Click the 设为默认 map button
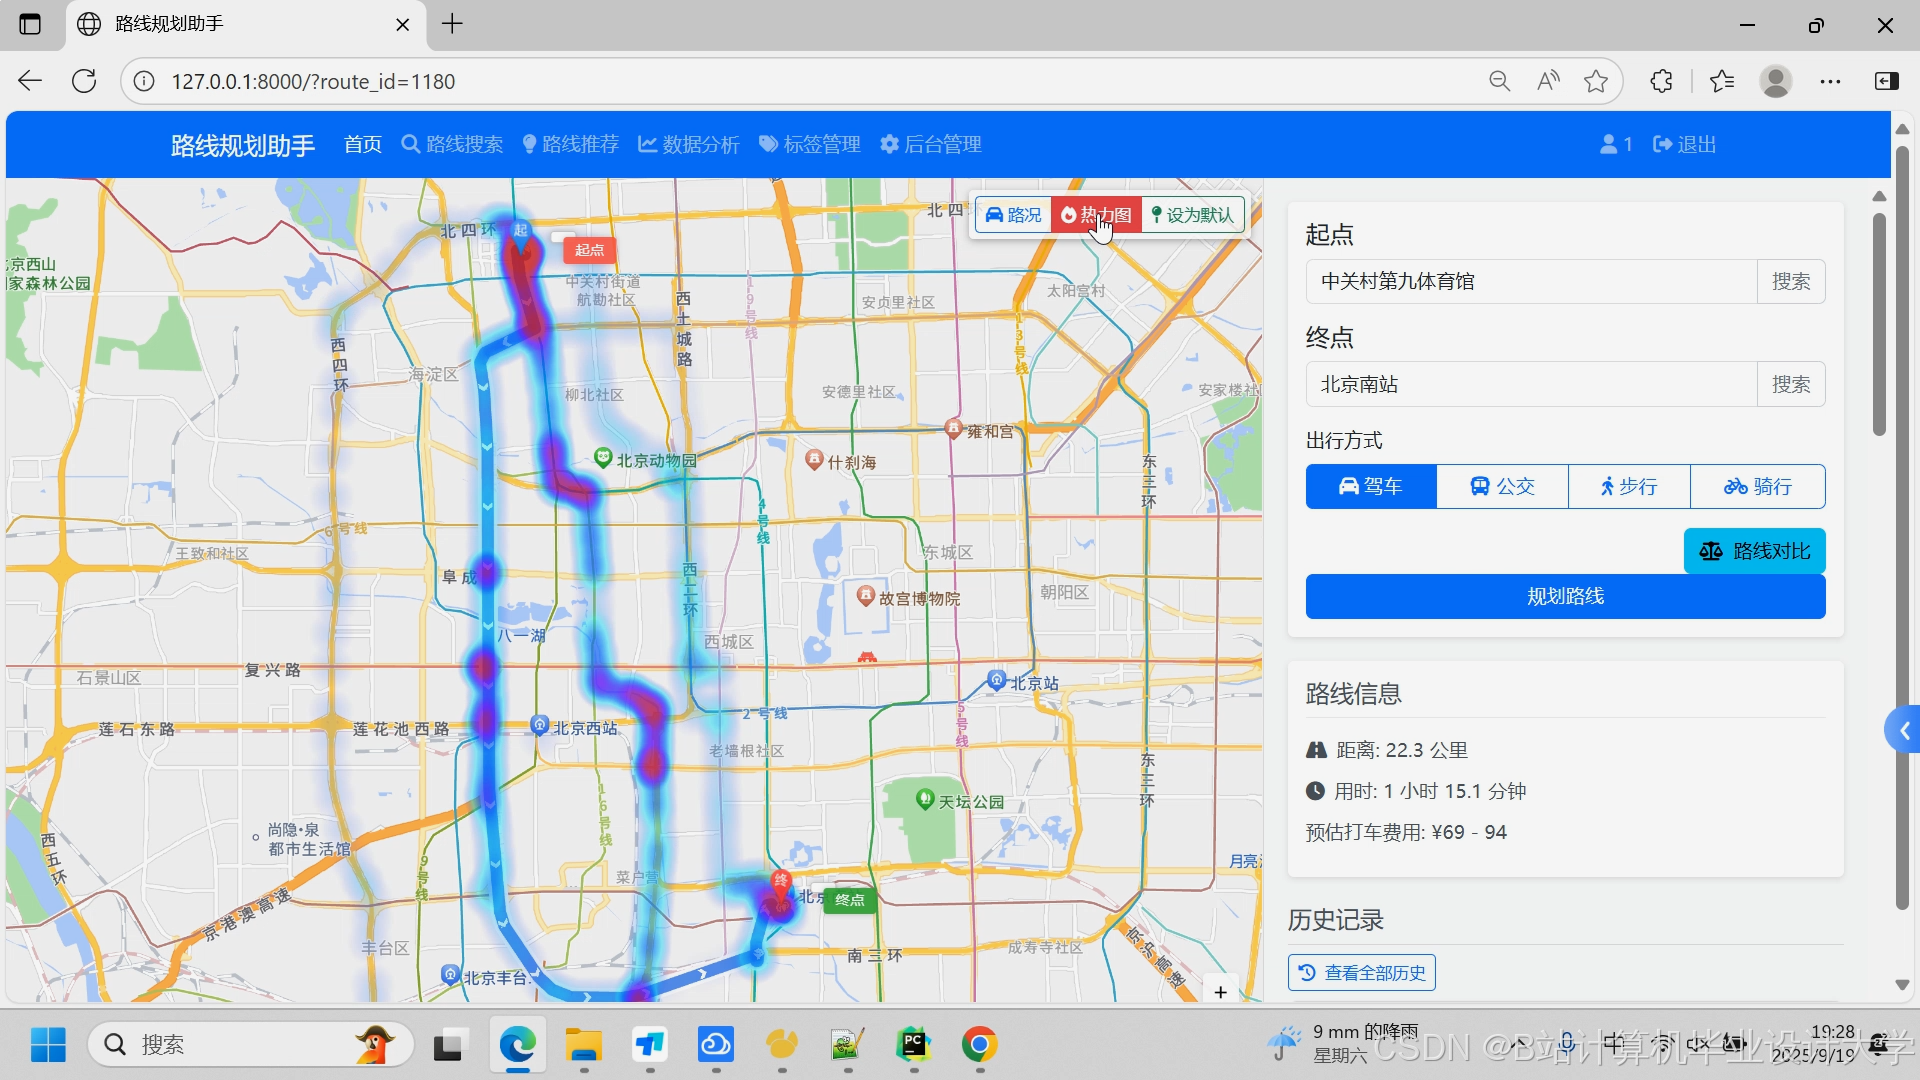The image size is (1920, 1080). [1193, 215]
